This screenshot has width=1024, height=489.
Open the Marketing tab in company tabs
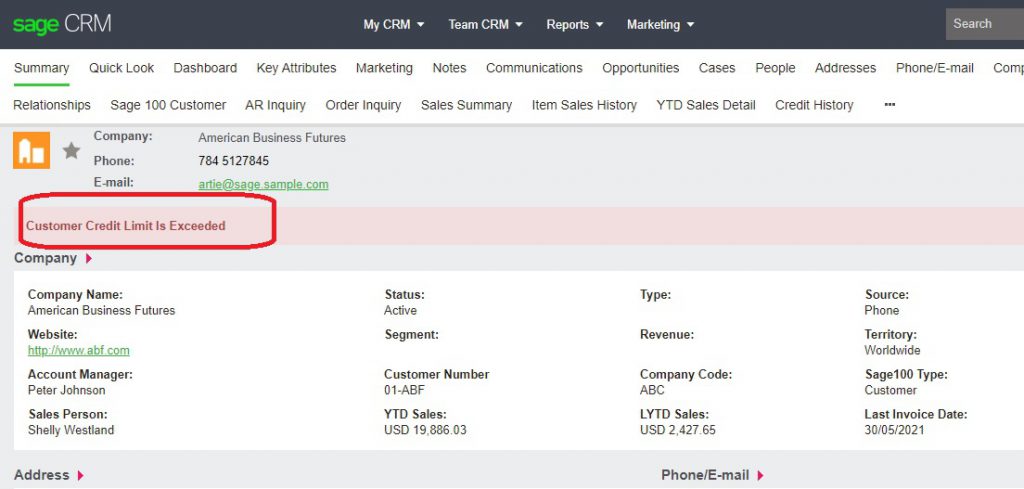(x=384, y=68)
